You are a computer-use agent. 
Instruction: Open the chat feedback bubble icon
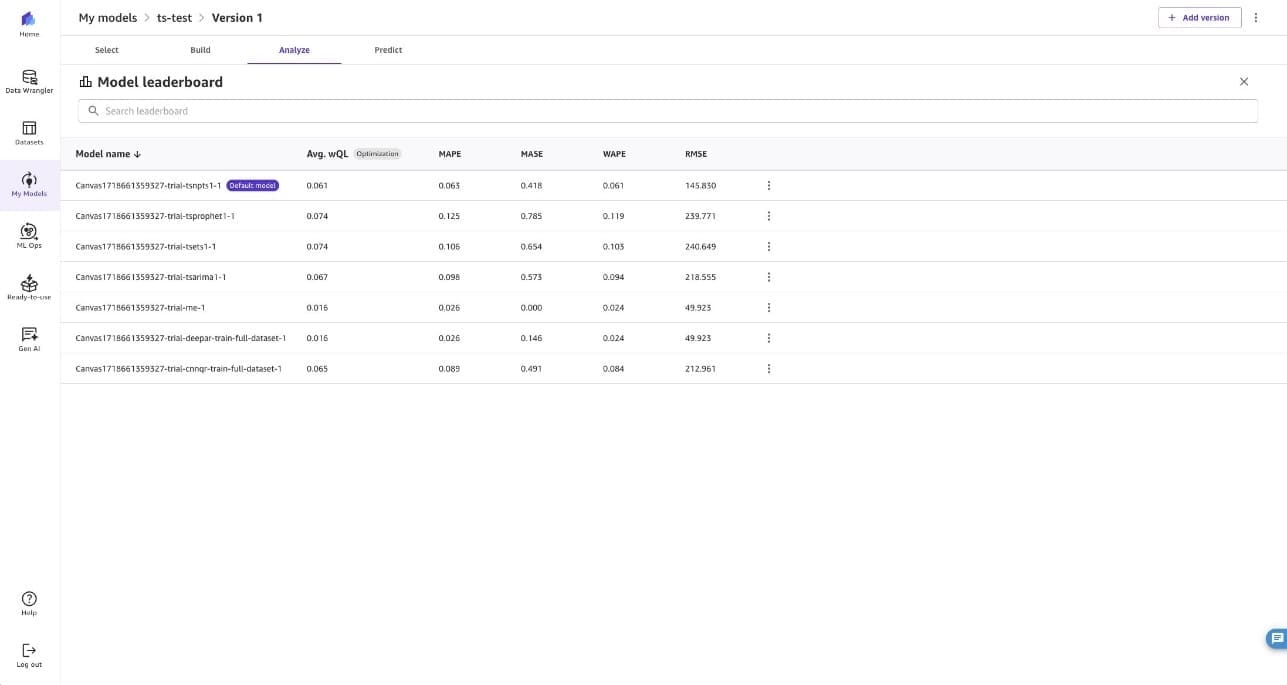coord(1276,638)
